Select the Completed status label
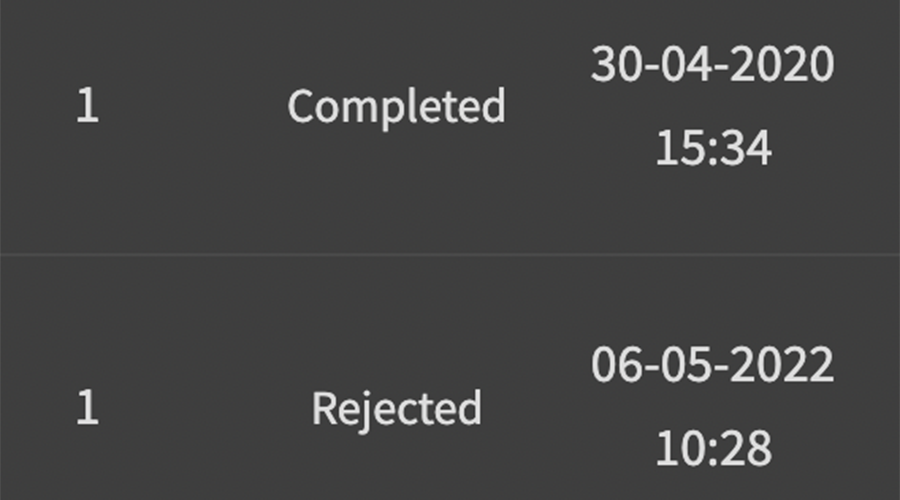Screen dimensions: 900x500 [396, 107]
